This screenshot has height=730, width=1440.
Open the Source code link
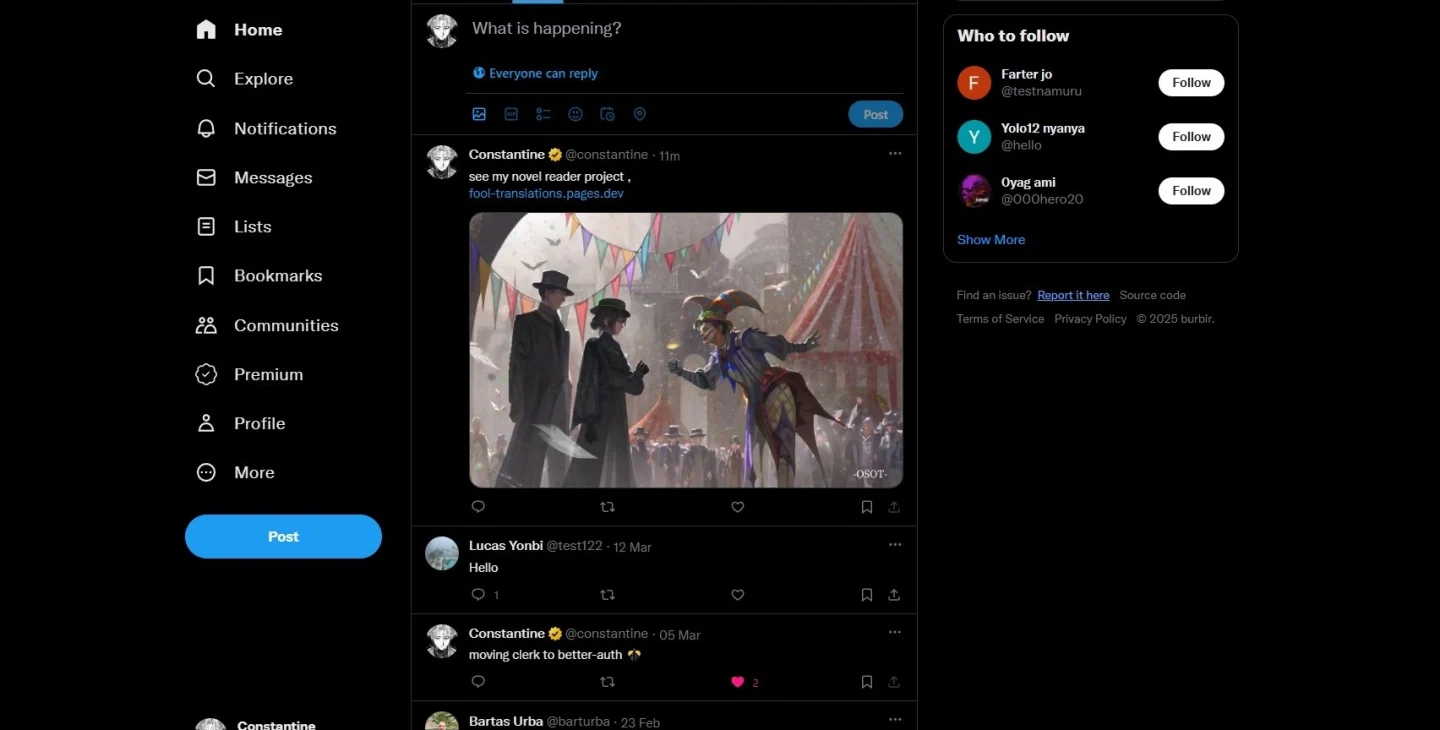[1153, 295]
